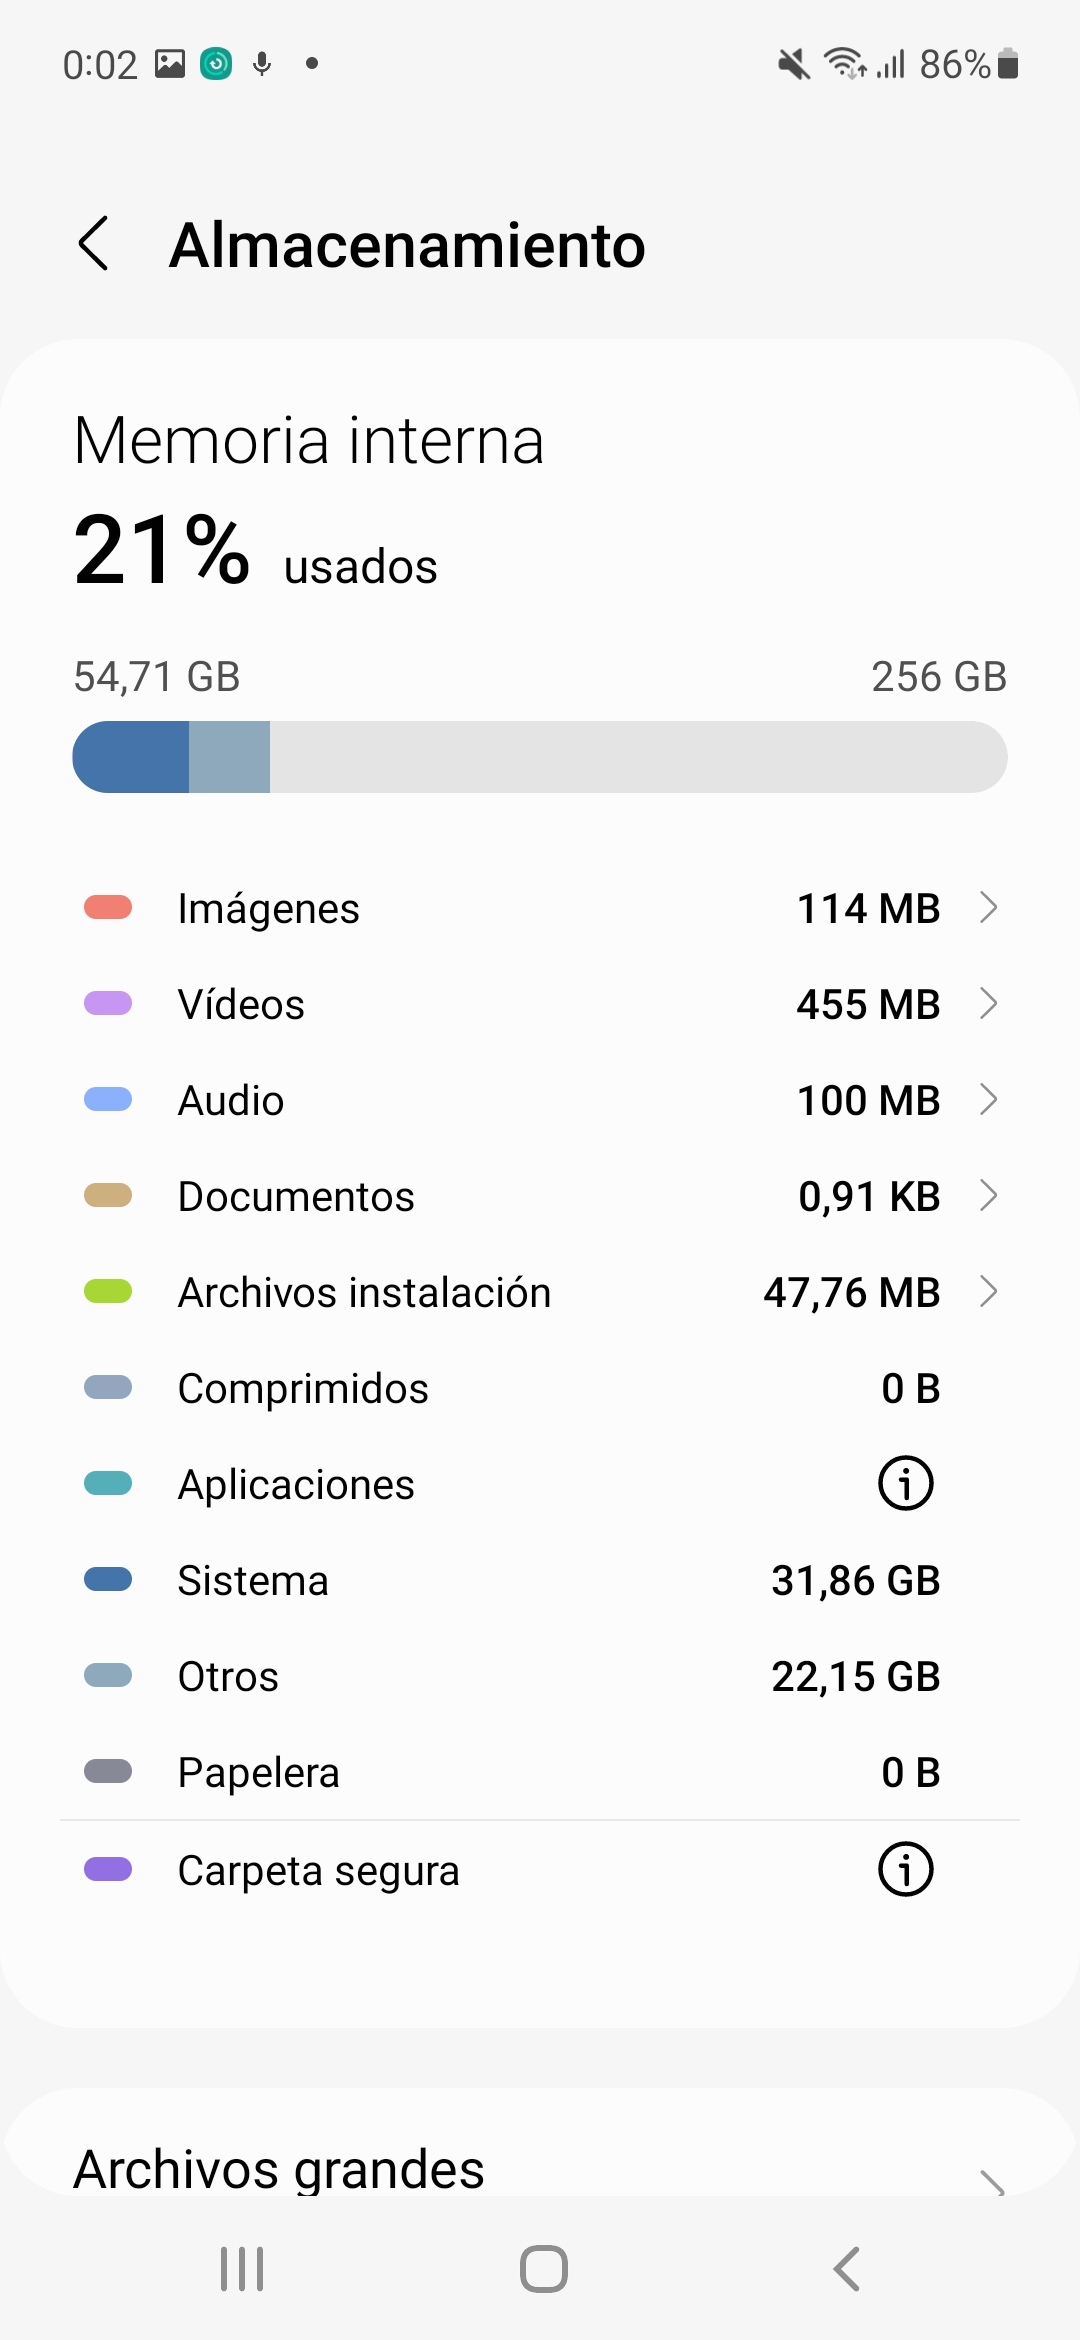Tap the green Archivos instalación color pill
This screenshot has height=2340, width=1080.
(x=108, y=1292)
